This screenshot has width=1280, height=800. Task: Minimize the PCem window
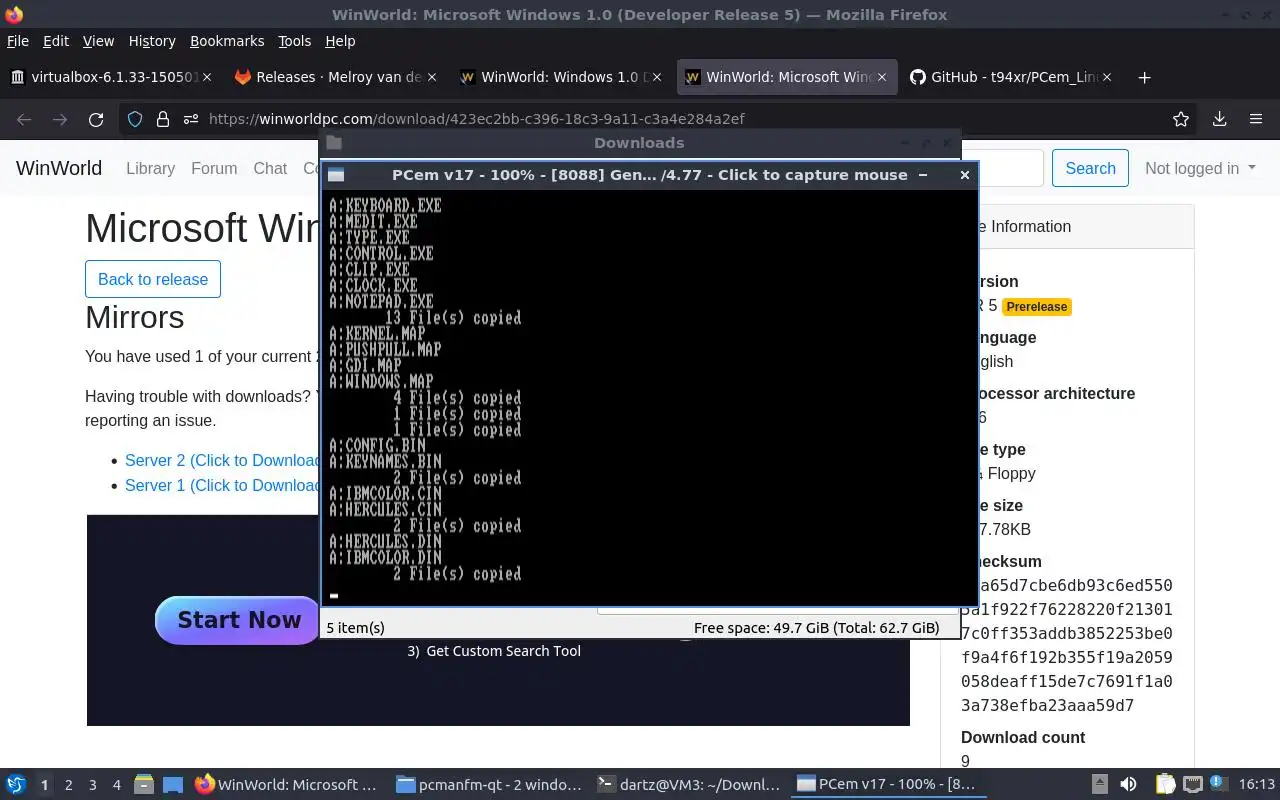pyautogui.click(x=922, y=175)
